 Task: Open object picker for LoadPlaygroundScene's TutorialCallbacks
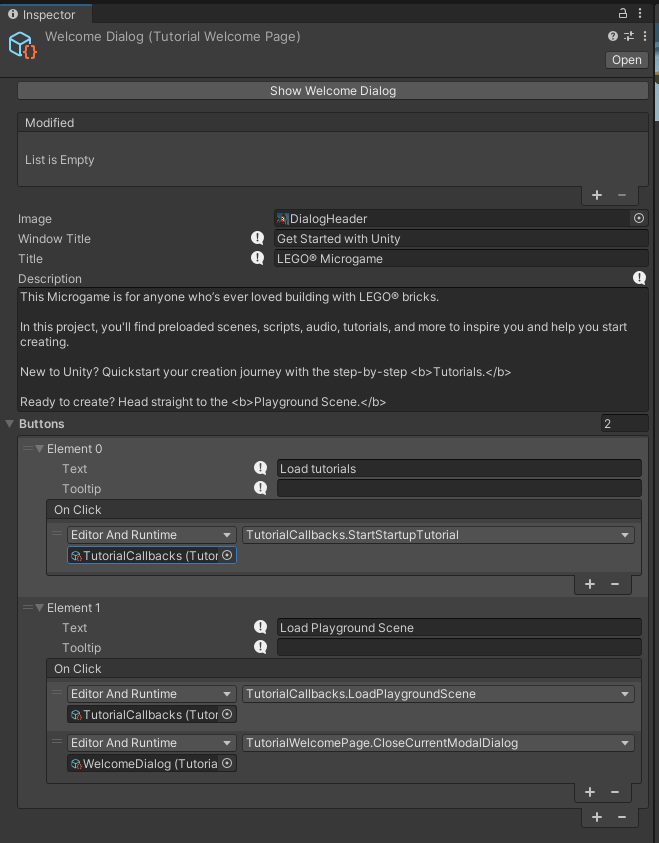tap(227, 715)
